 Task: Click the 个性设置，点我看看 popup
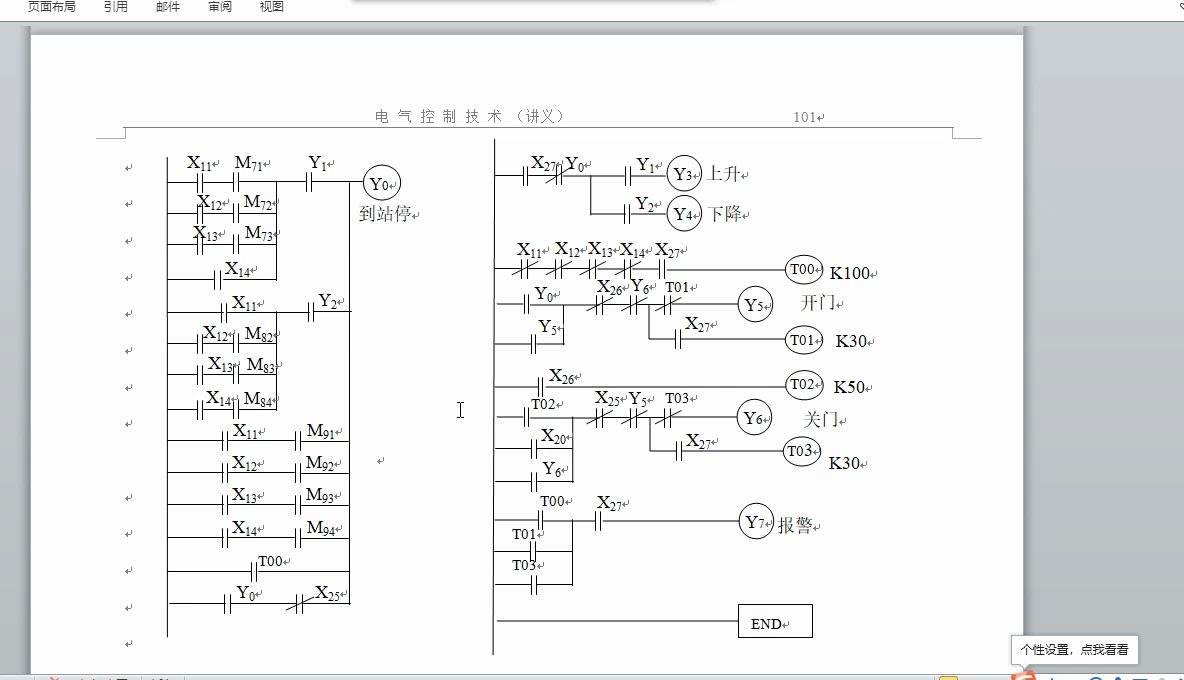pos(1077,650)
